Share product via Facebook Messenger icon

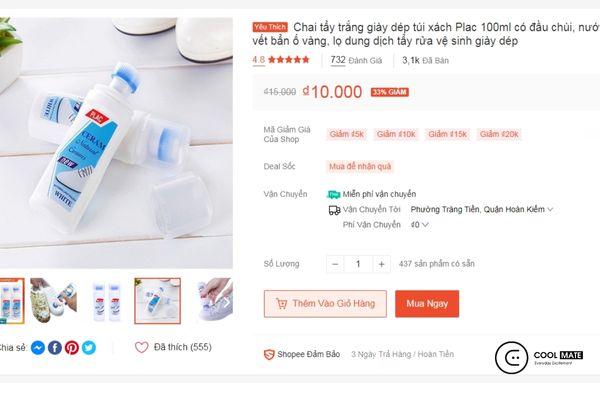pos(38,348)
